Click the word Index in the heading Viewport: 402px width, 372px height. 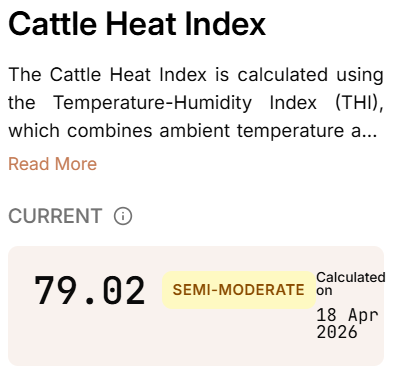(x=225, y=24)
